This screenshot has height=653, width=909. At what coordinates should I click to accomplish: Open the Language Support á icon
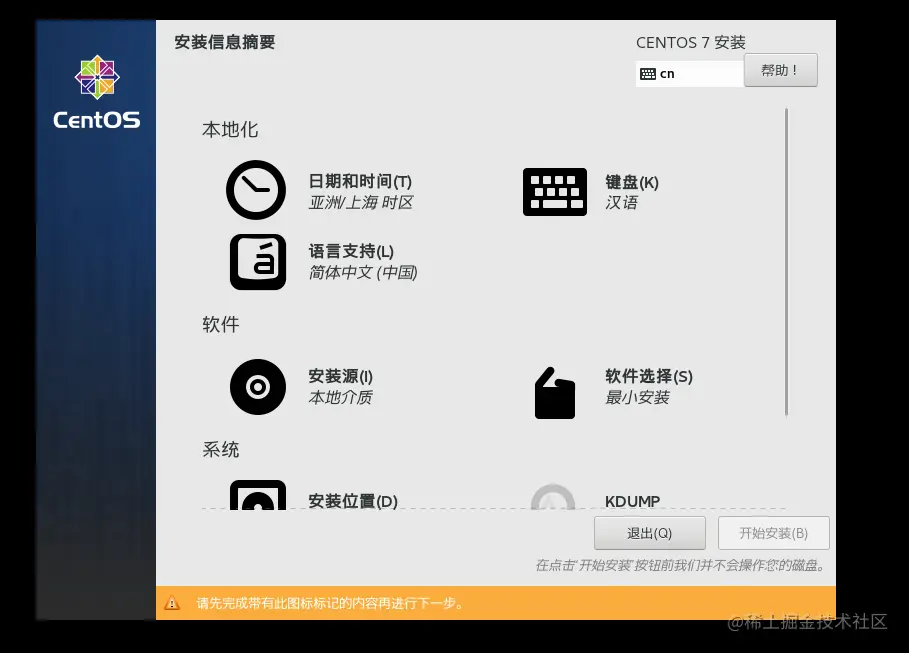pyautogui.click(x=258, y=262)
